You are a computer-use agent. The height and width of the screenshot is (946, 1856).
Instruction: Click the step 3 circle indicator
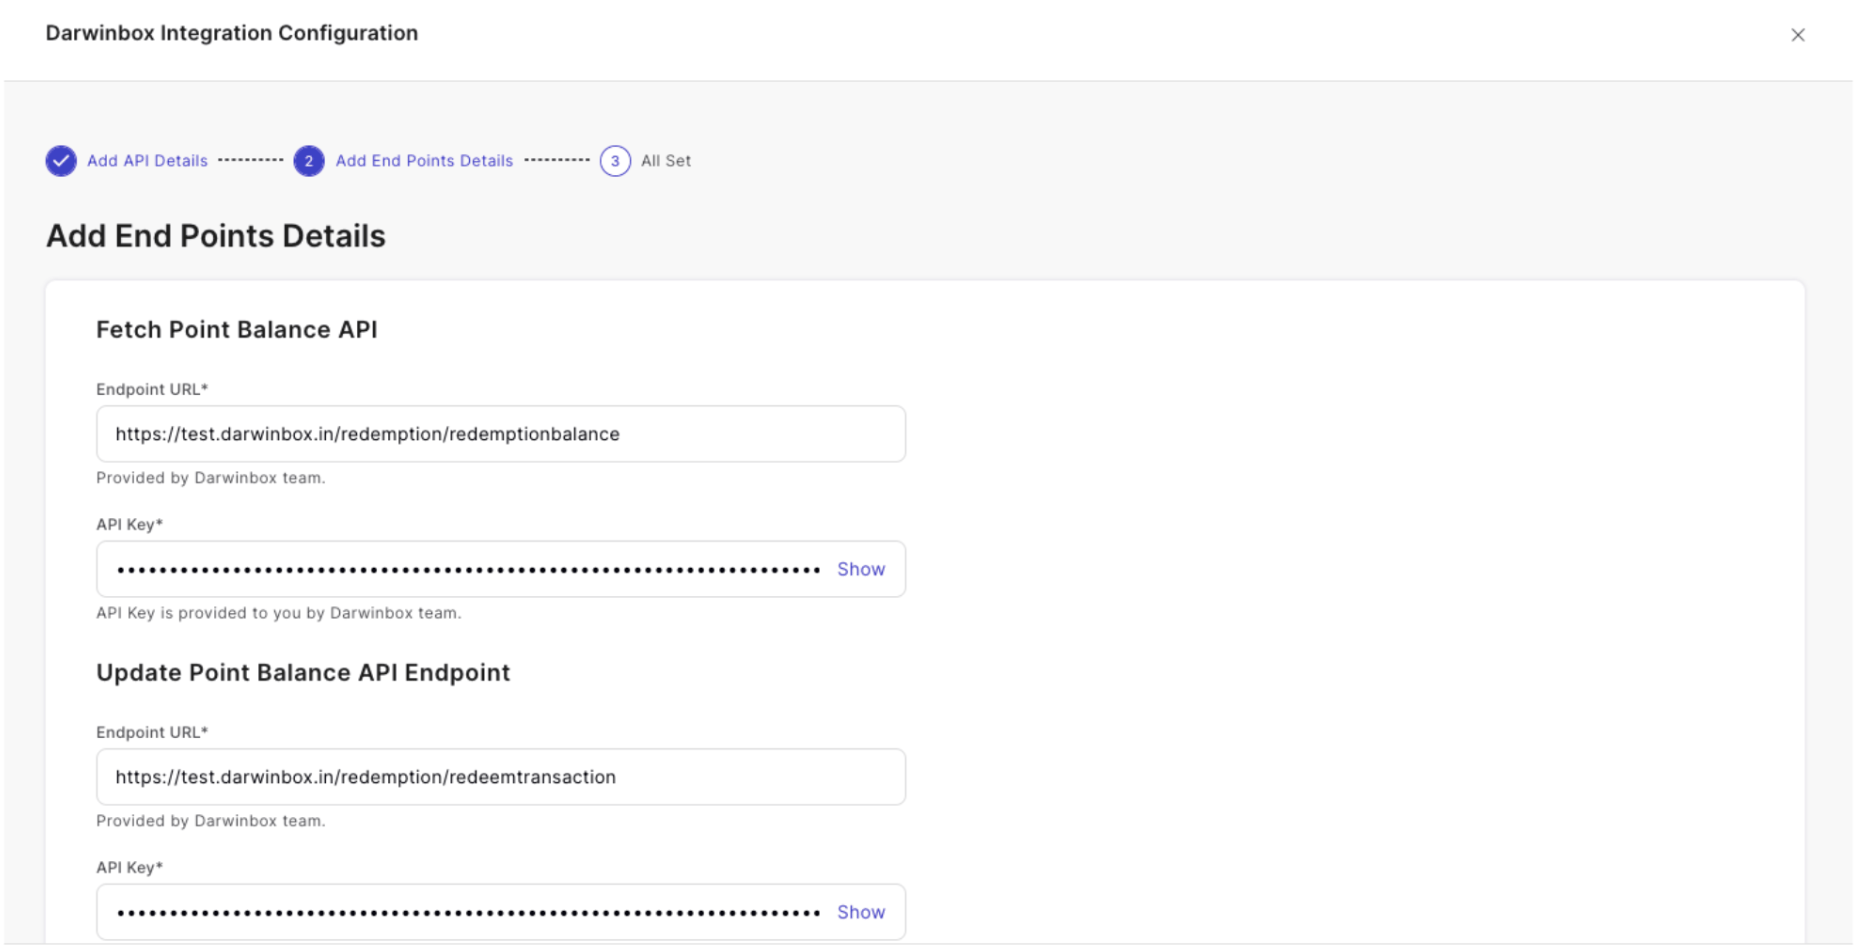[x=615, y=161]
